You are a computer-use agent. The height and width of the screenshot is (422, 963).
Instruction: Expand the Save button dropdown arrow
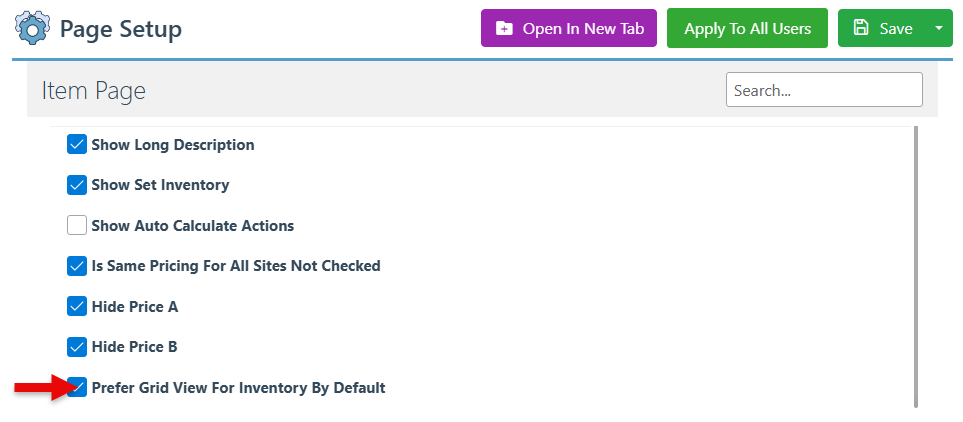(x=938, y=29)
